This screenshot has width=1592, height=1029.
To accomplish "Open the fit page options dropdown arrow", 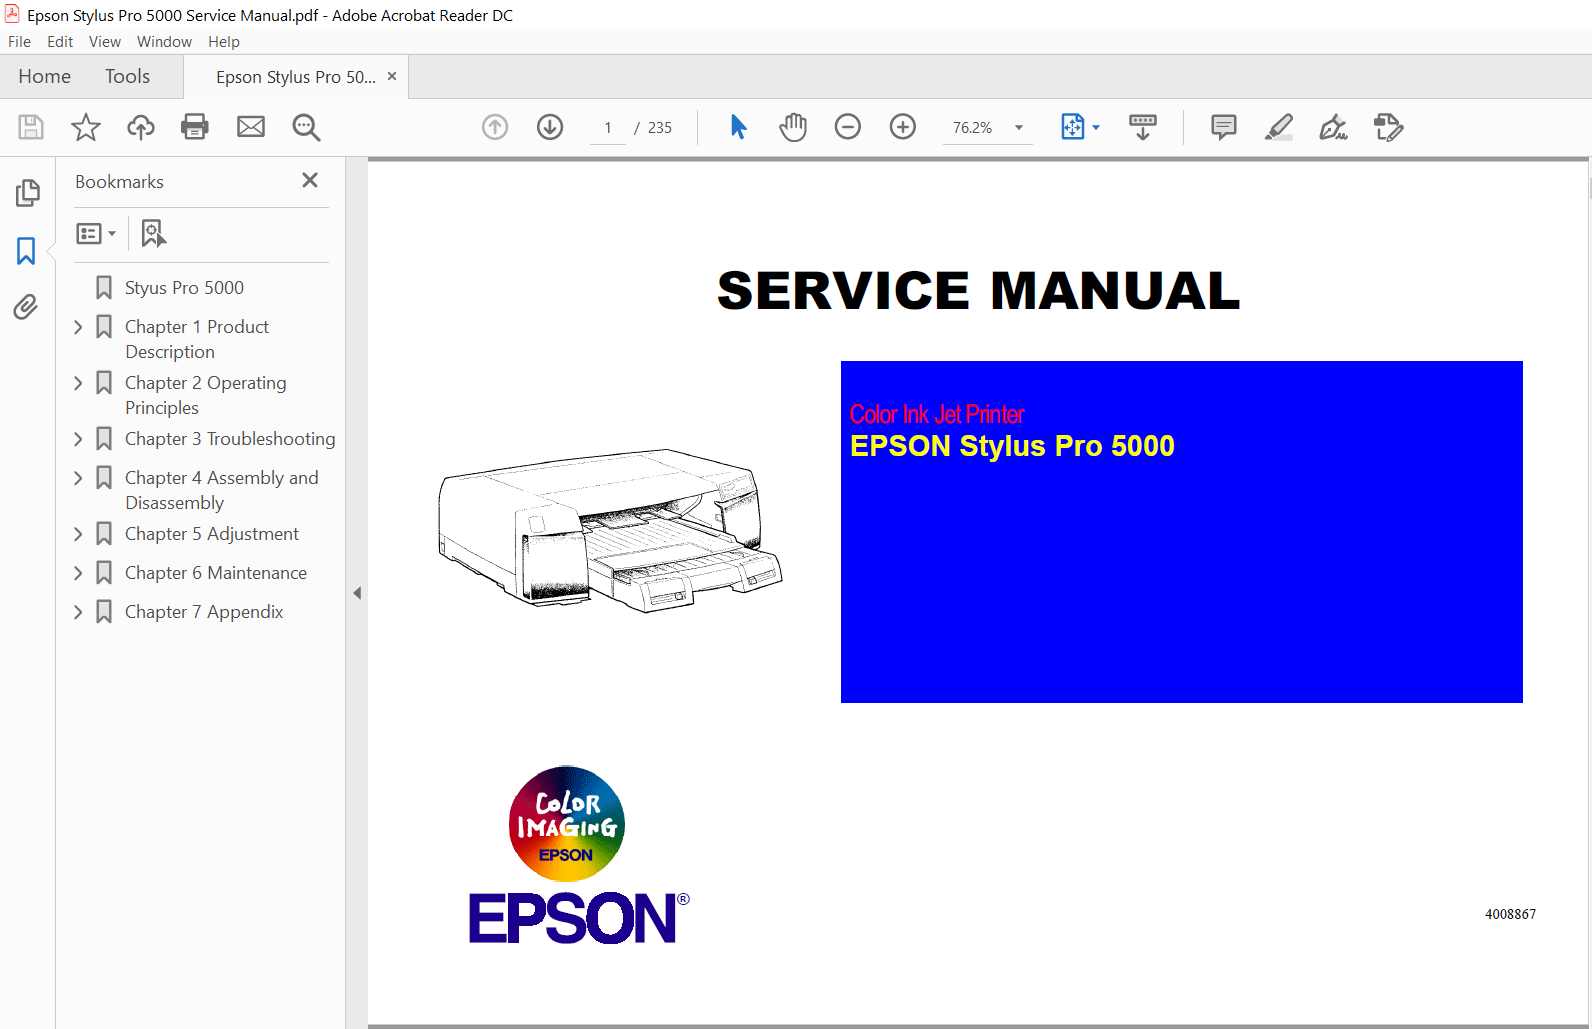I will point(1096,127).
